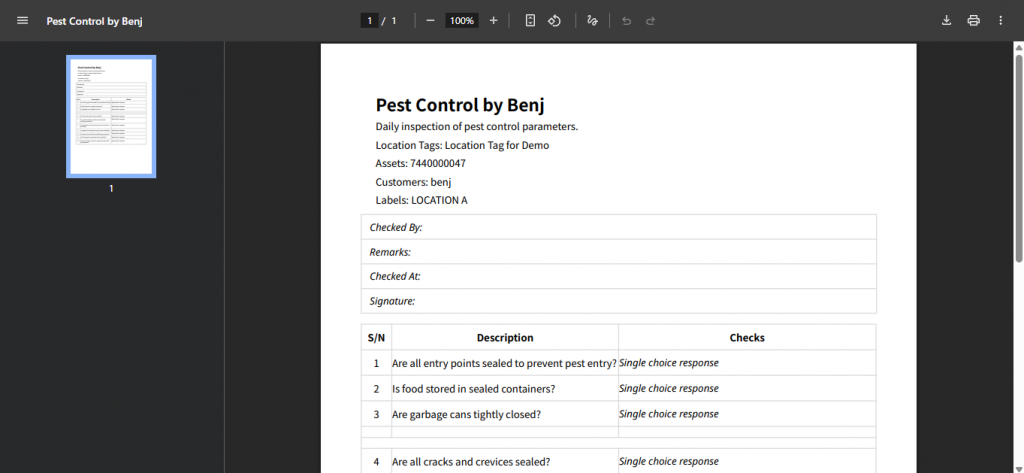
Task: Click the page number input field
Action: coord(369,21)
